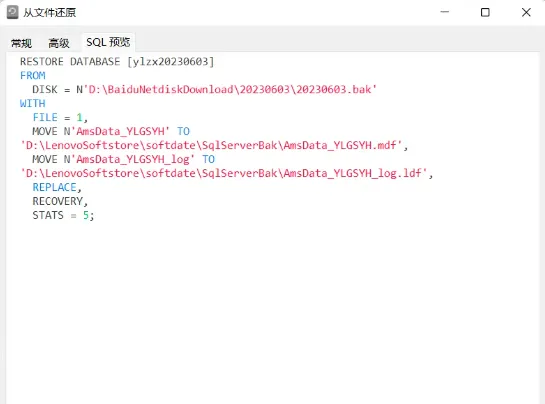Click the AmsData_YLGSYH_log.ldf path text

tap(225, 173)
